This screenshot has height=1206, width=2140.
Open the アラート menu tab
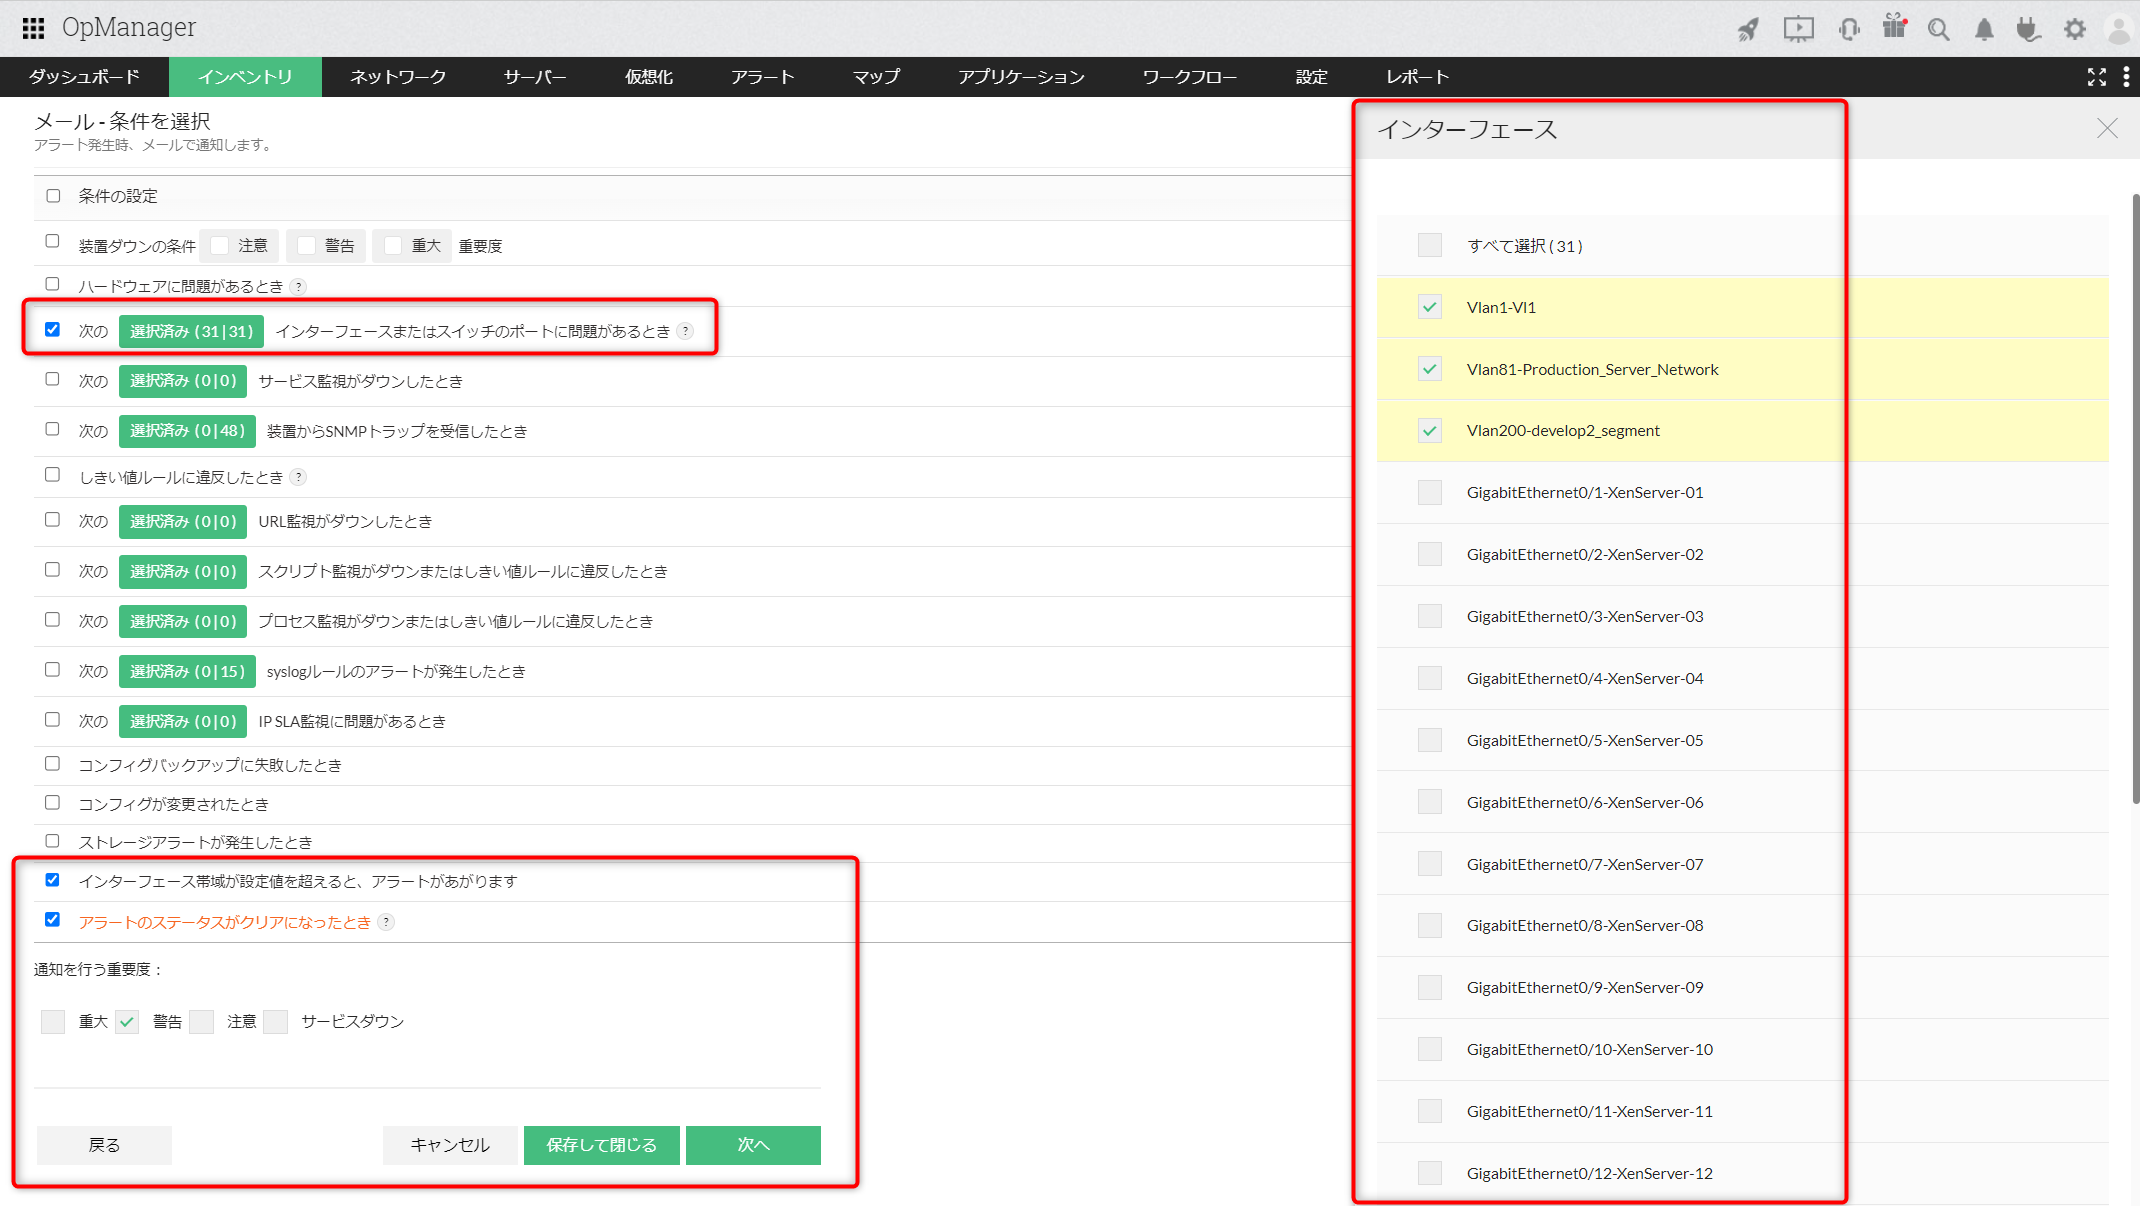click(762, 77)
